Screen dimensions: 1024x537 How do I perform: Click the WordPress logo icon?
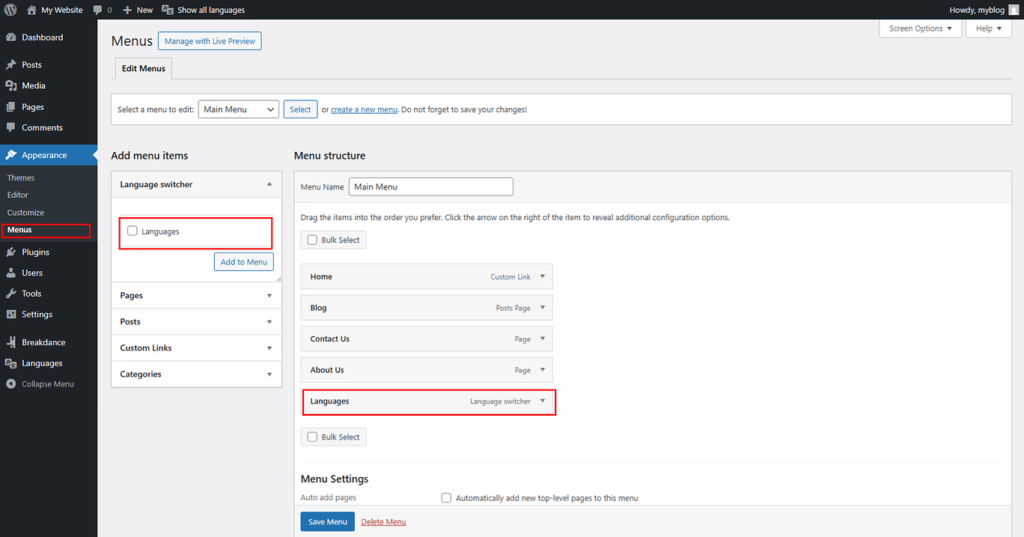11,10
